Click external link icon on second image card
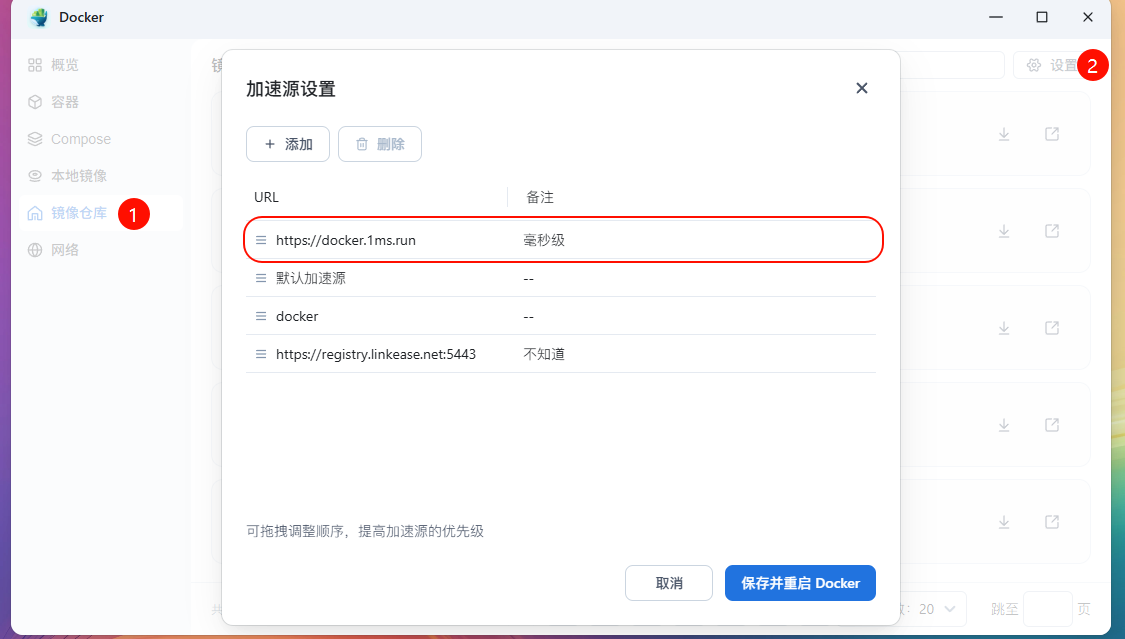Viewport: 1125px width, 639px height. (1052, 231)
